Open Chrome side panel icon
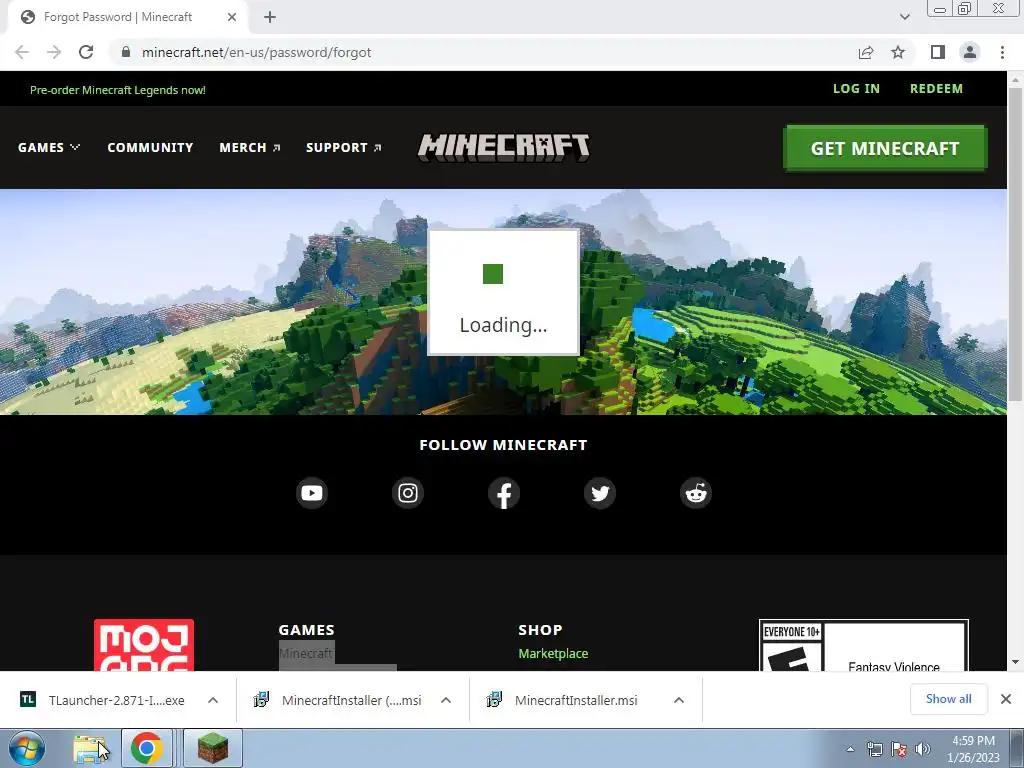 (938, 52)
